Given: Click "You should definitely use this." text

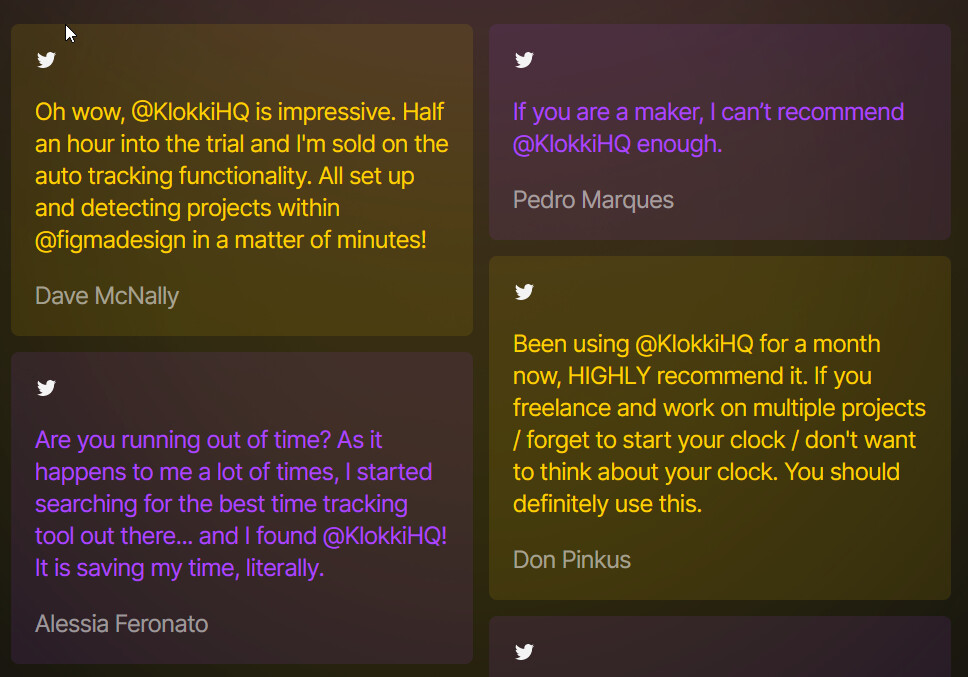Looking at the screenshot, I should 706,488.
